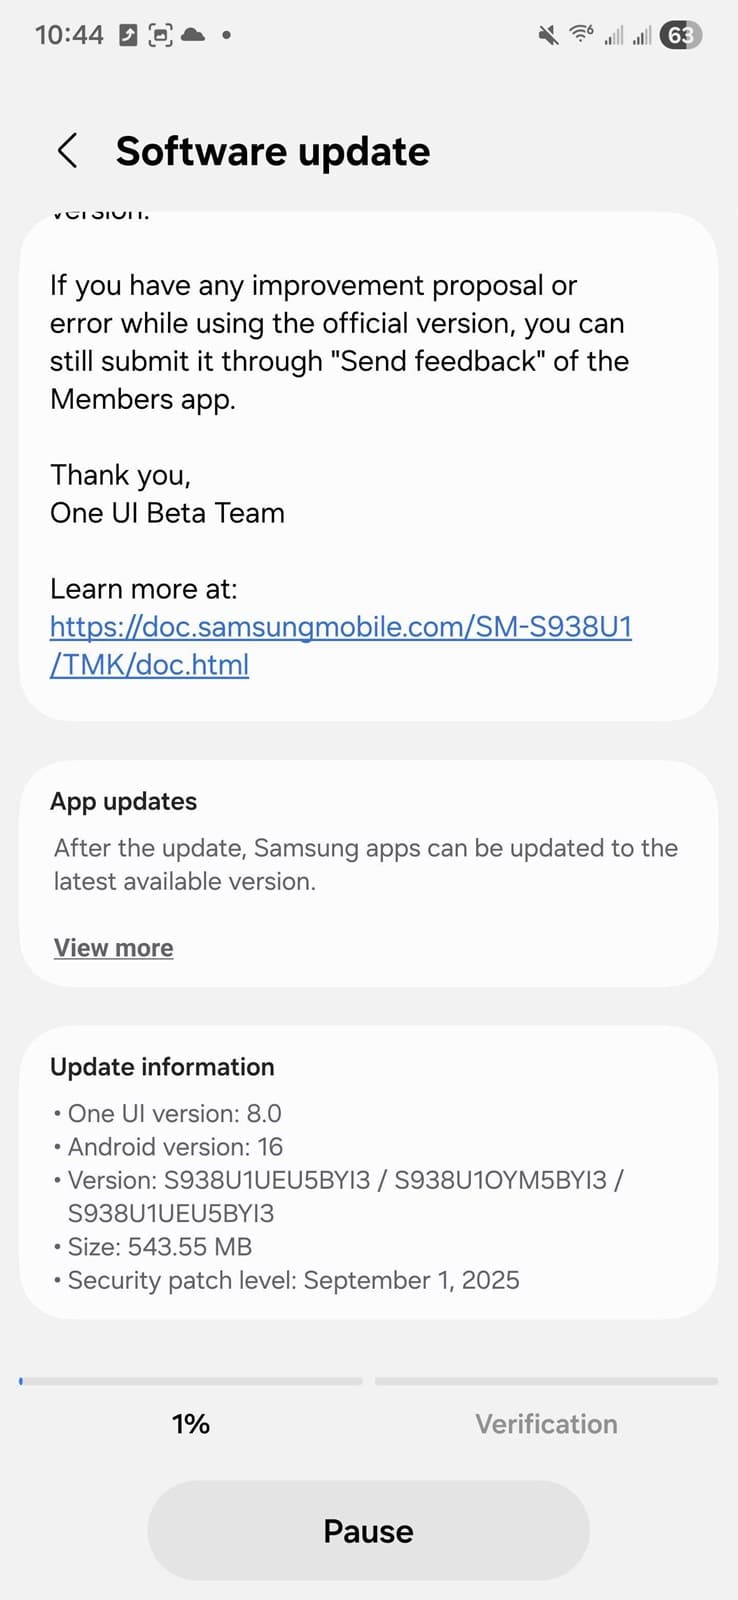Click the download progress bar at 1%
The image size is (738, 1600).
[x=190, y=1381]
